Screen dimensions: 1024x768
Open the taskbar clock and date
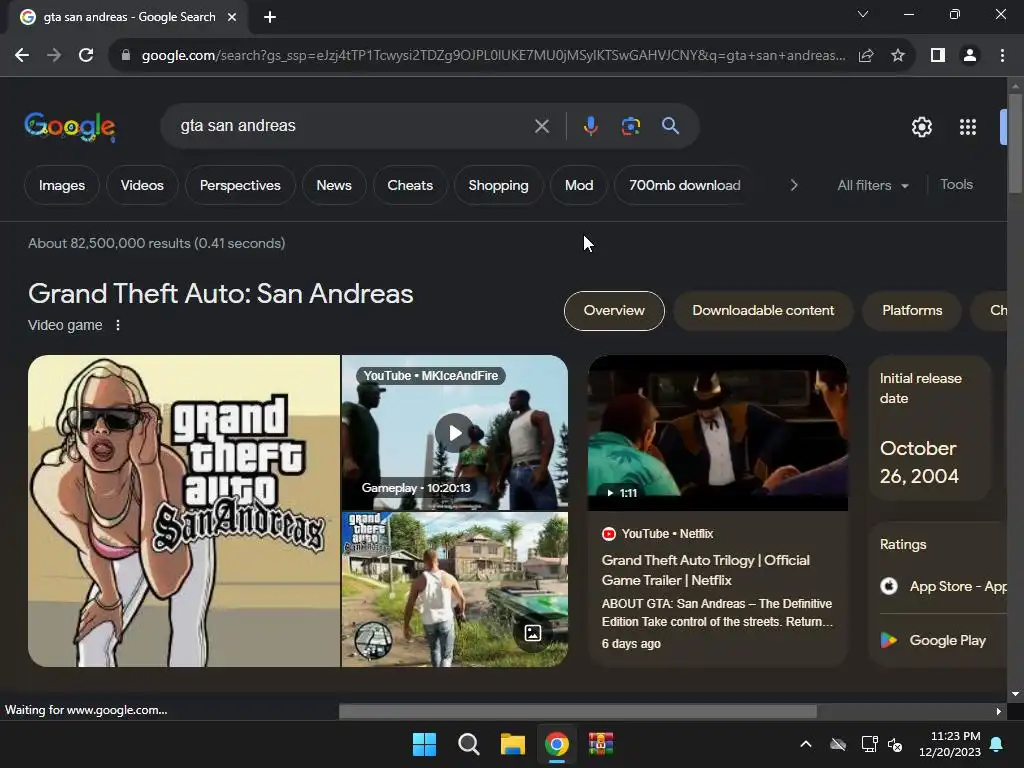click(950, 744)
